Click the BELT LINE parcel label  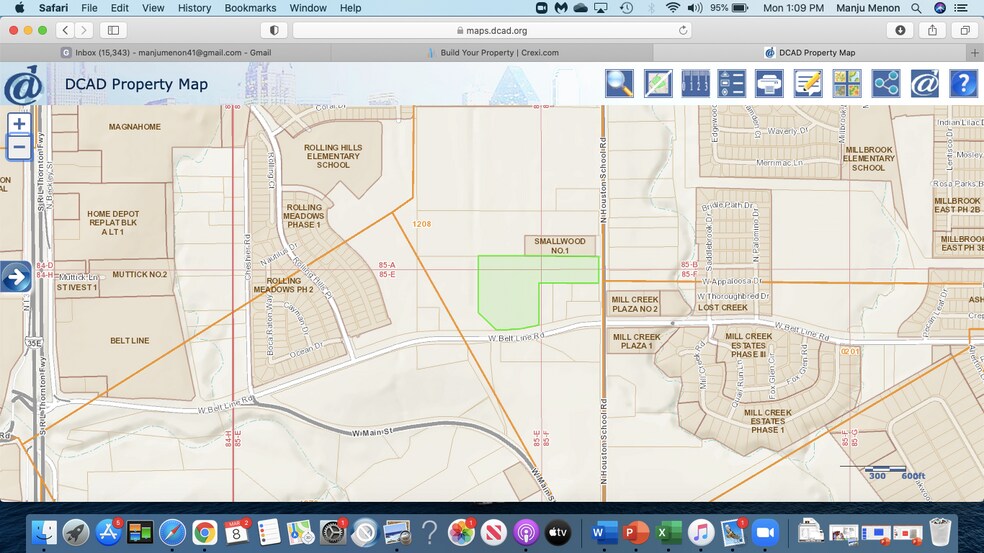[x=129, y=340]
